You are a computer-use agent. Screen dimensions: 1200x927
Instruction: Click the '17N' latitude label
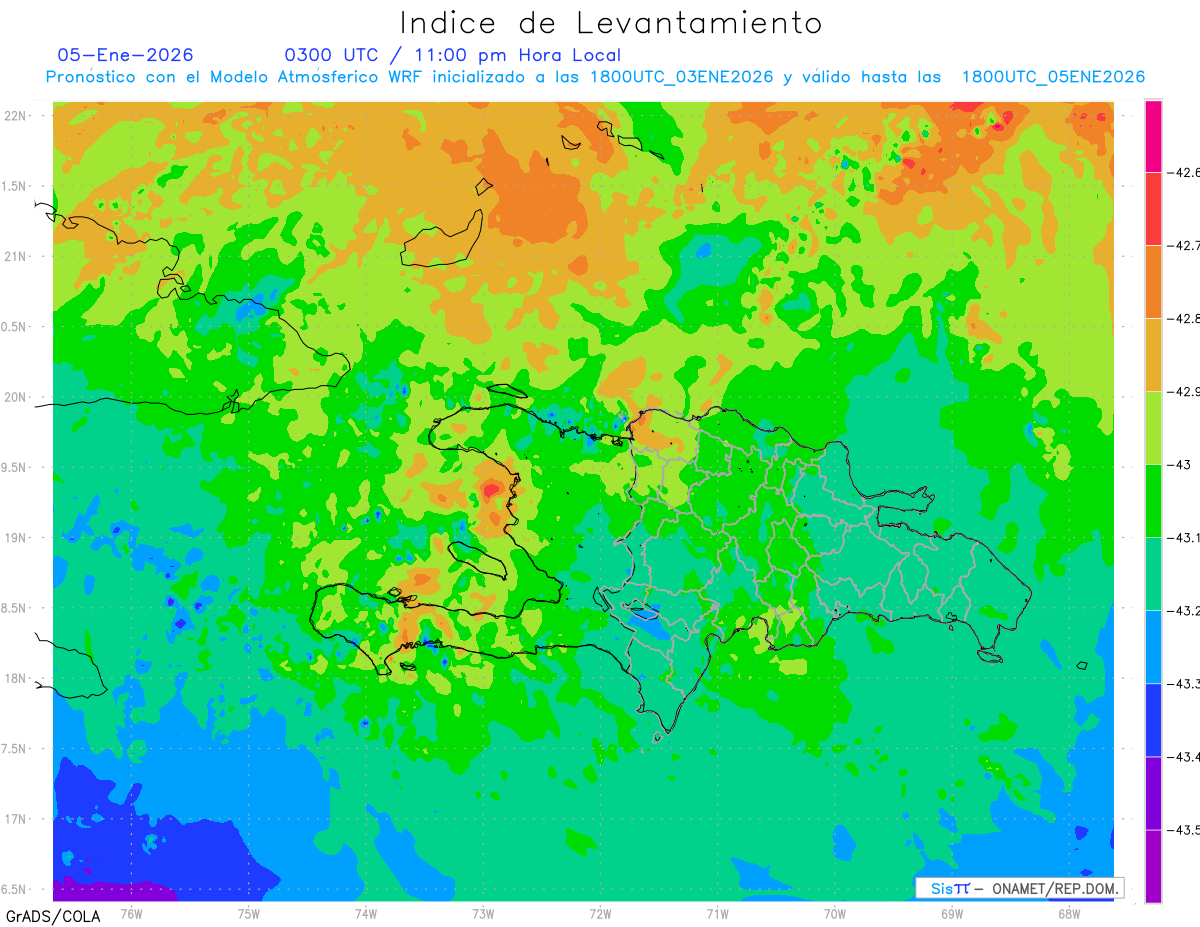tap(15, 820)
